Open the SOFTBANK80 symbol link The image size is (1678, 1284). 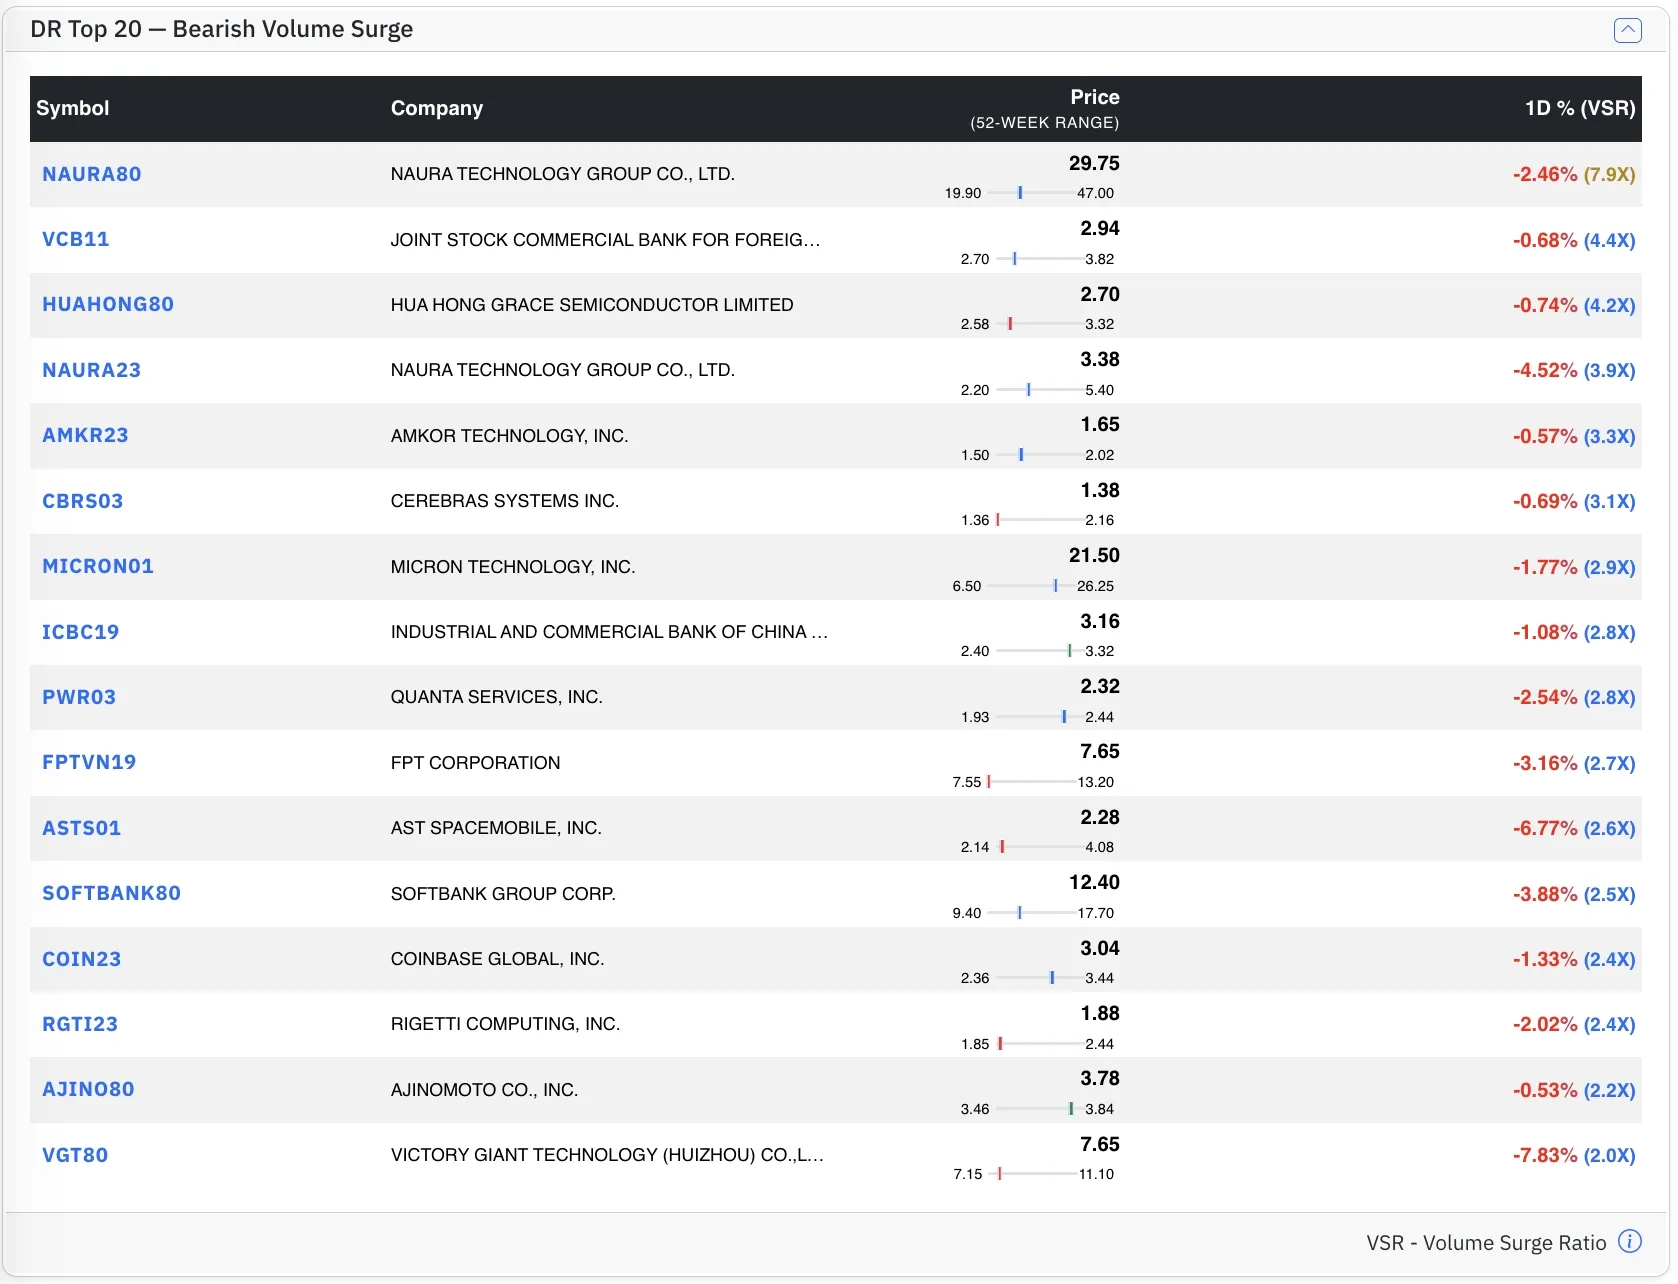point(112,893)
